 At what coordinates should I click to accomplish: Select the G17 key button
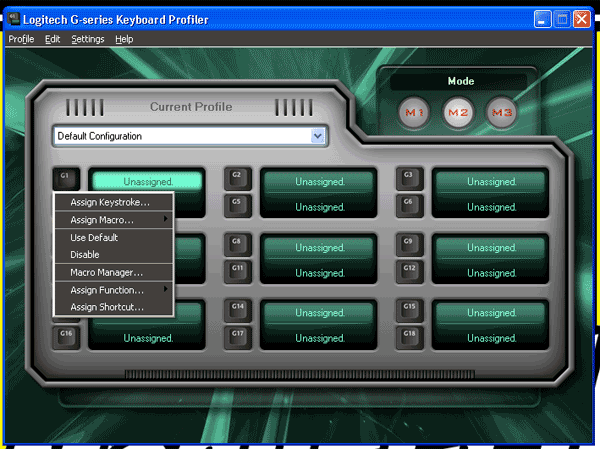(x=238, y=338)
